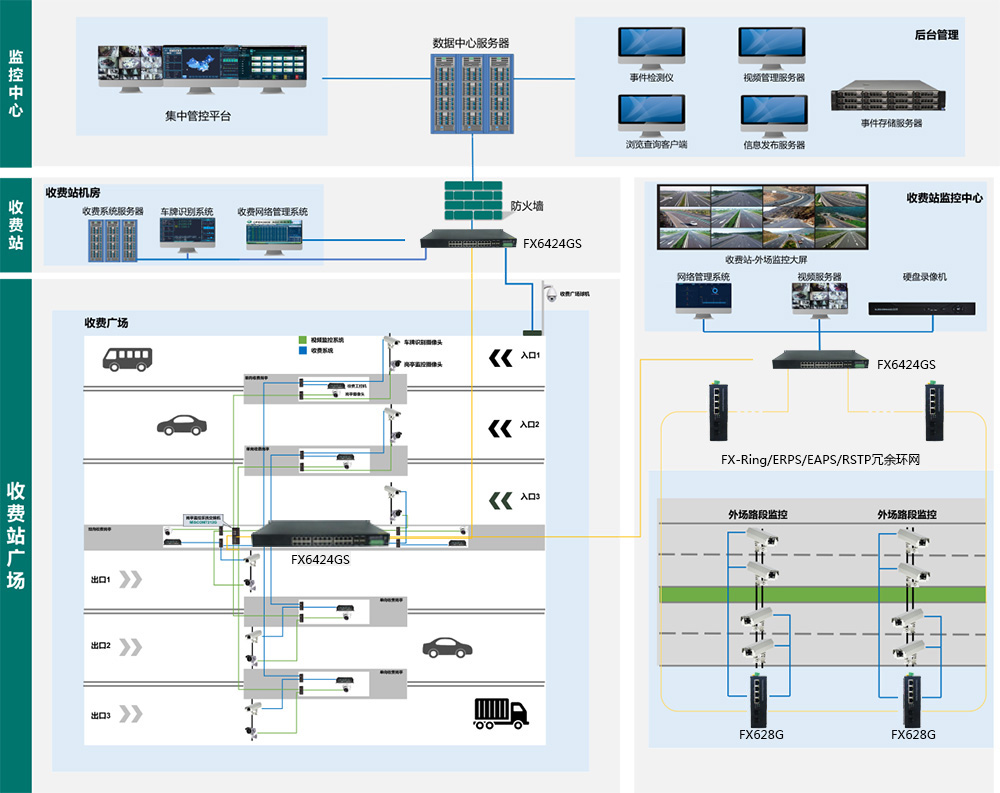Click the firewall brick wall icon
Screen dimensions: 1000x793
[x=471, y=201]
